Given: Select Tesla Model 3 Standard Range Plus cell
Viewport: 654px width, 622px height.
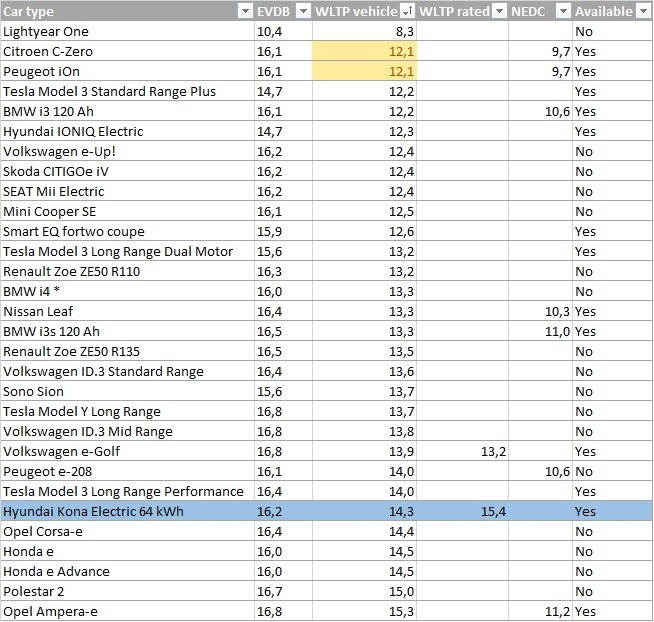Looking at the screenshot, I should [x=128, y=91].
